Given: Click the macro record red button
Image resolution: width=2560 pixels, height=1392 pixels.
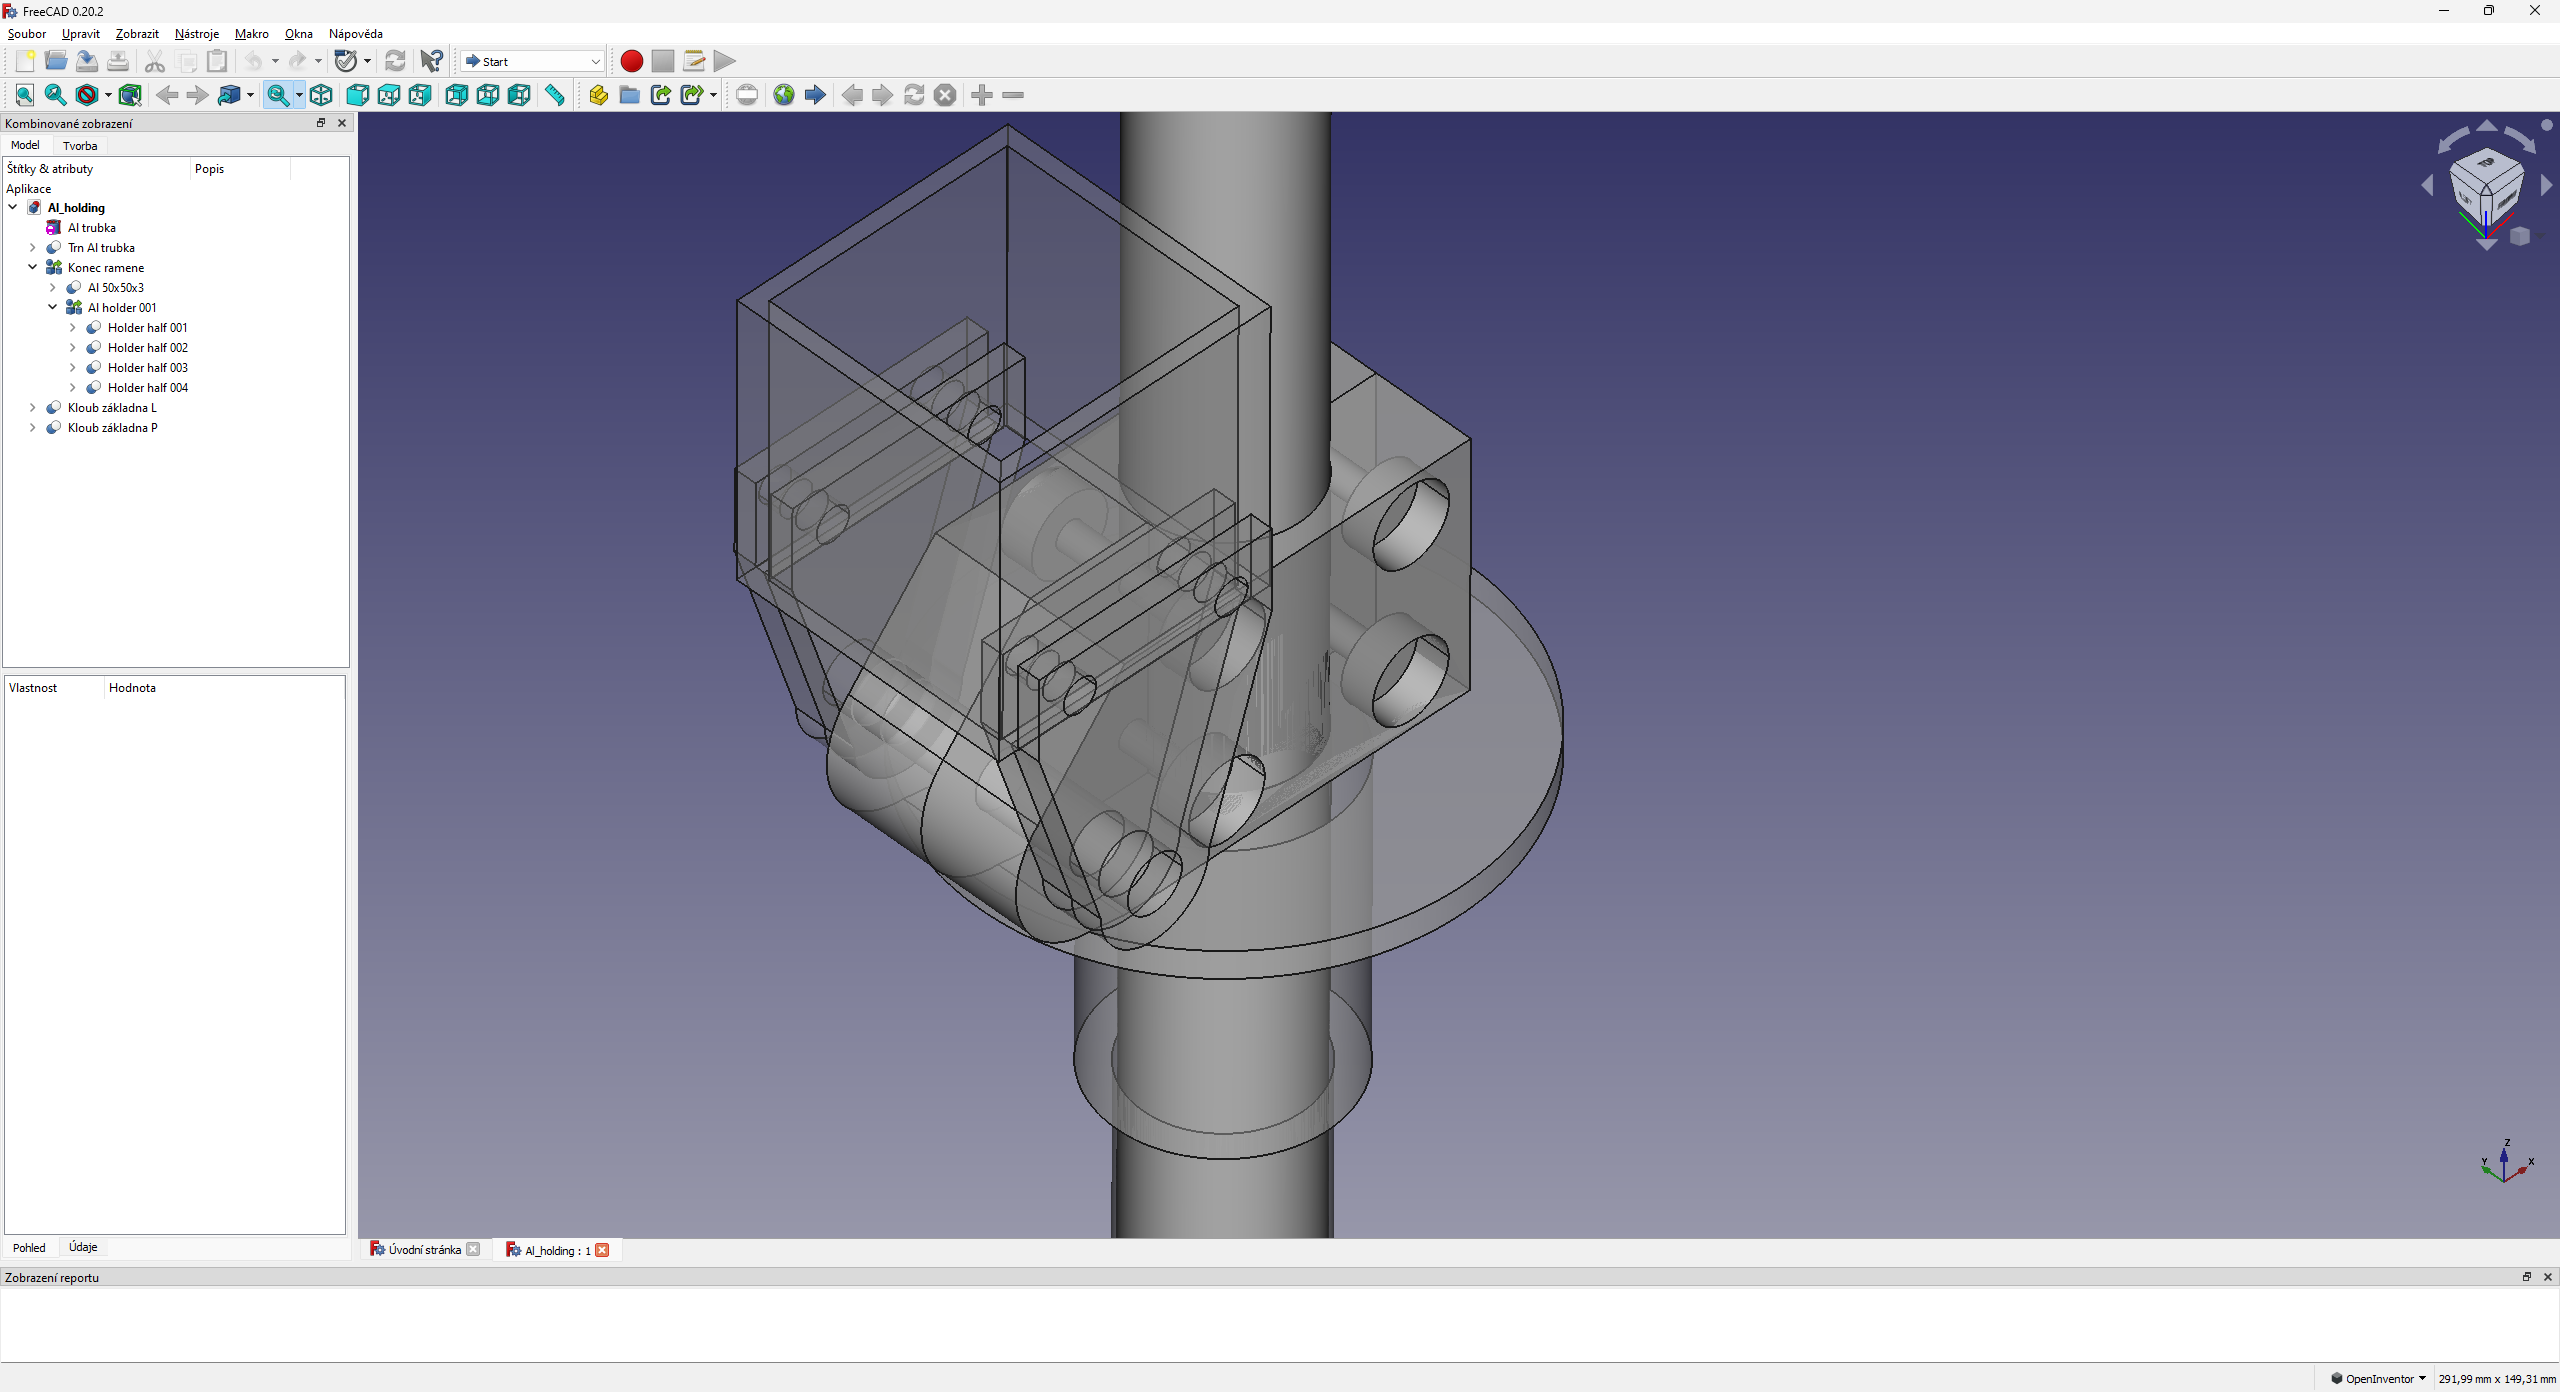Looking at the screenshot, I should tap(631, 61).
